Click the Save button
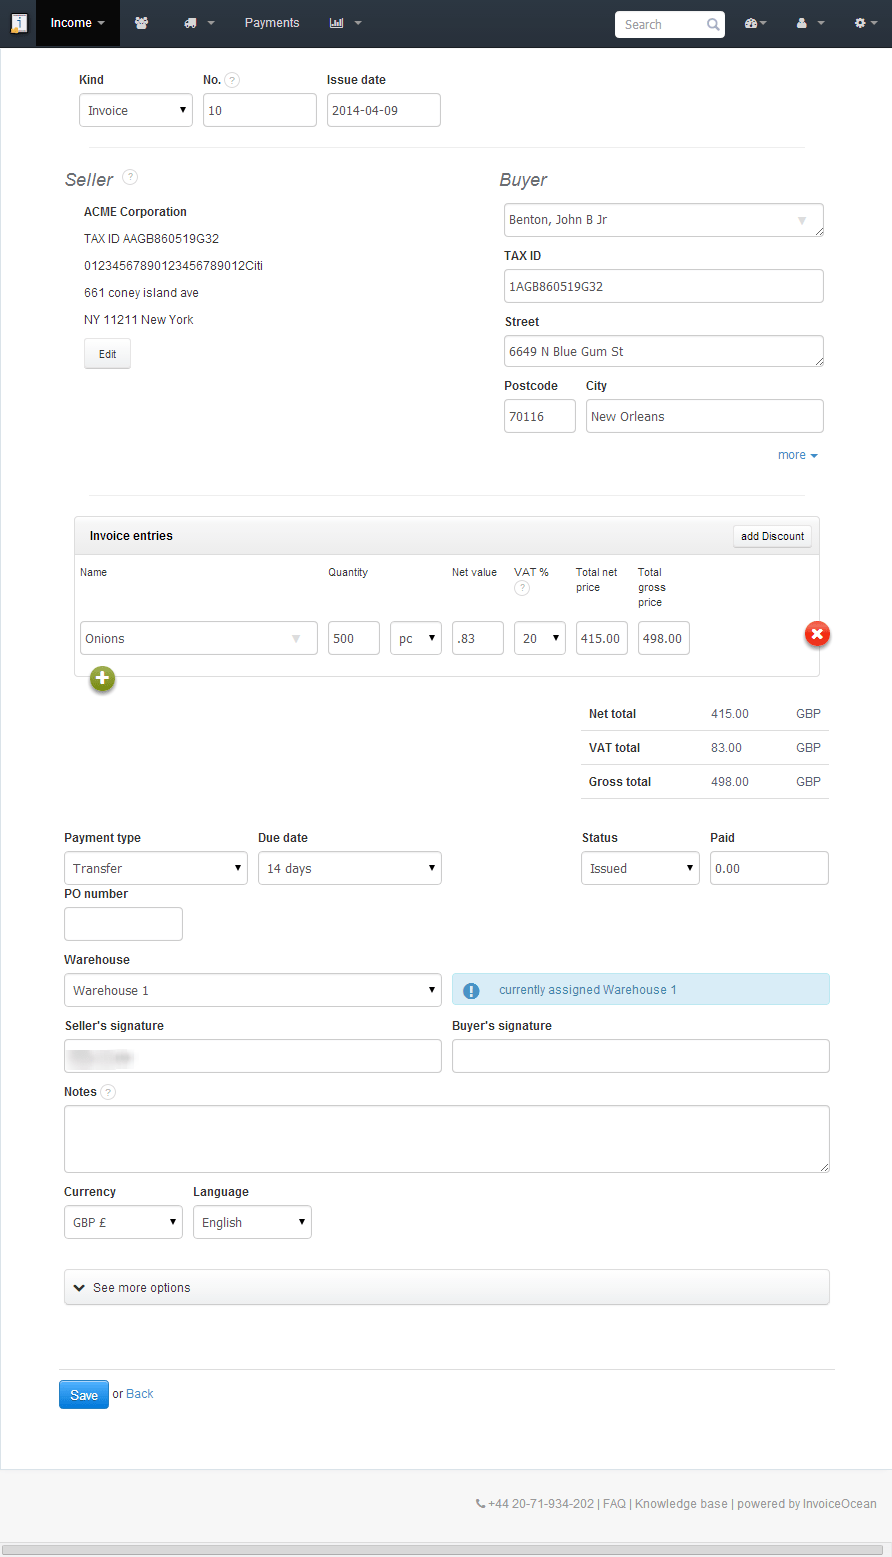892x1557 pixels. click(83, 1394)
